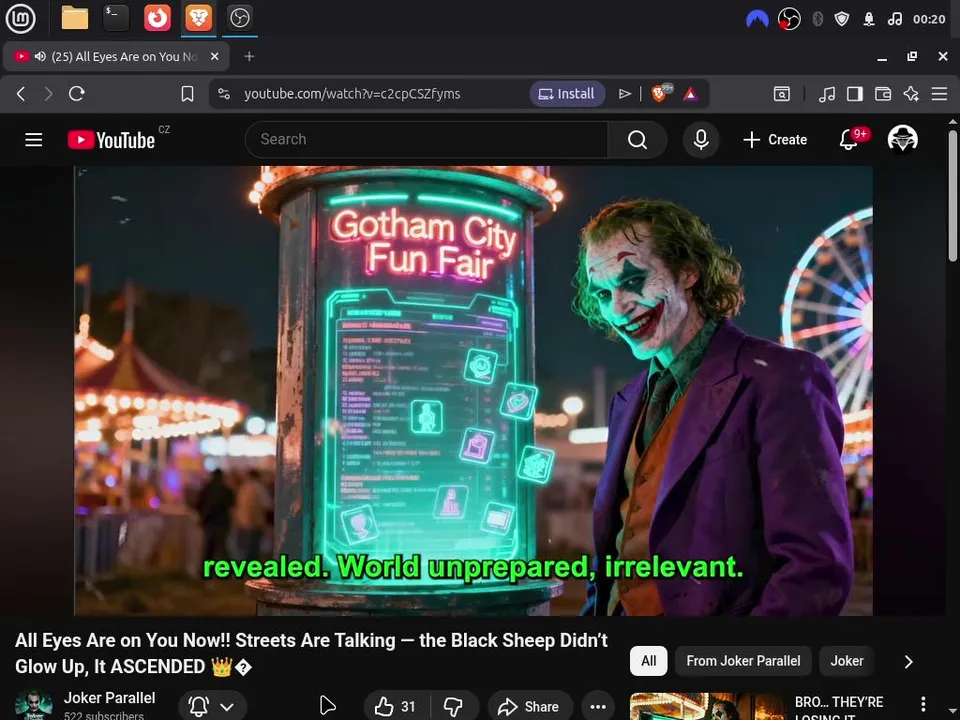
Task: Expand subscription notification bell dropdown
Action: (212, 707)
